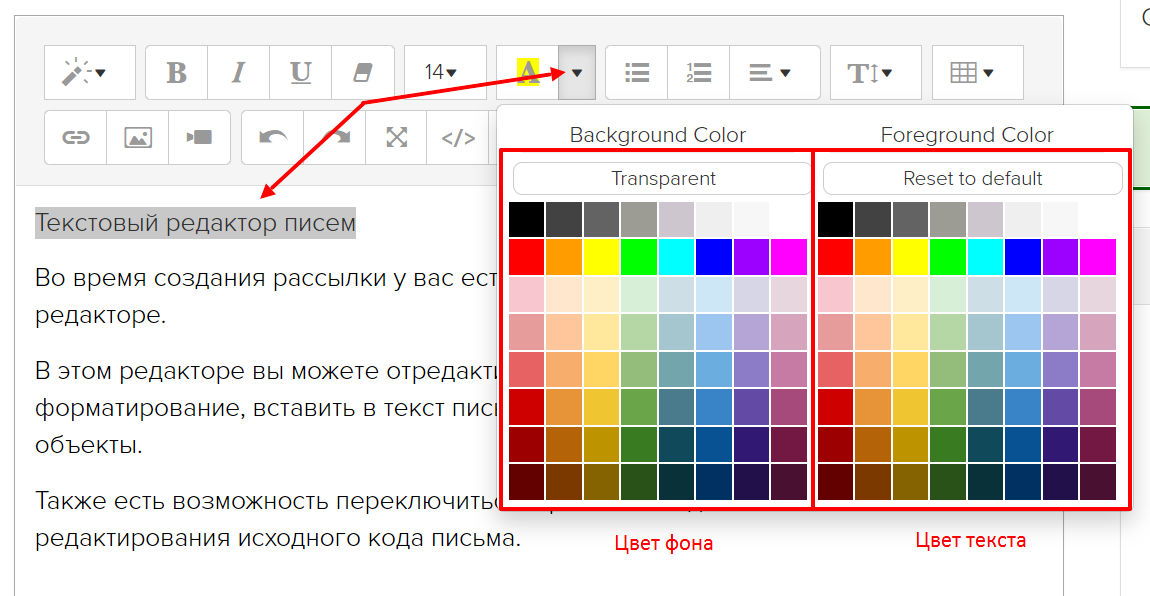Insert a picture using image icon

(138, 138)
